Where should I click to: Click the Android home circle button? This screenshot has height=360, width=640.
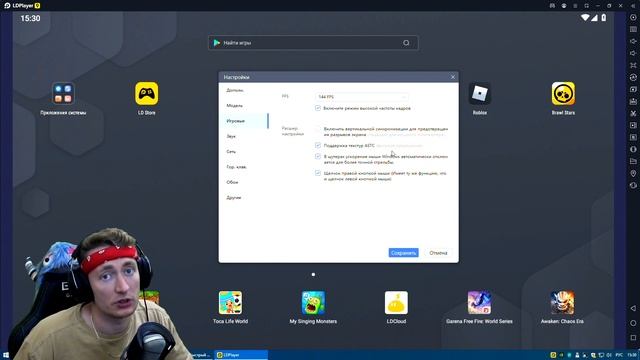point(633,323)
